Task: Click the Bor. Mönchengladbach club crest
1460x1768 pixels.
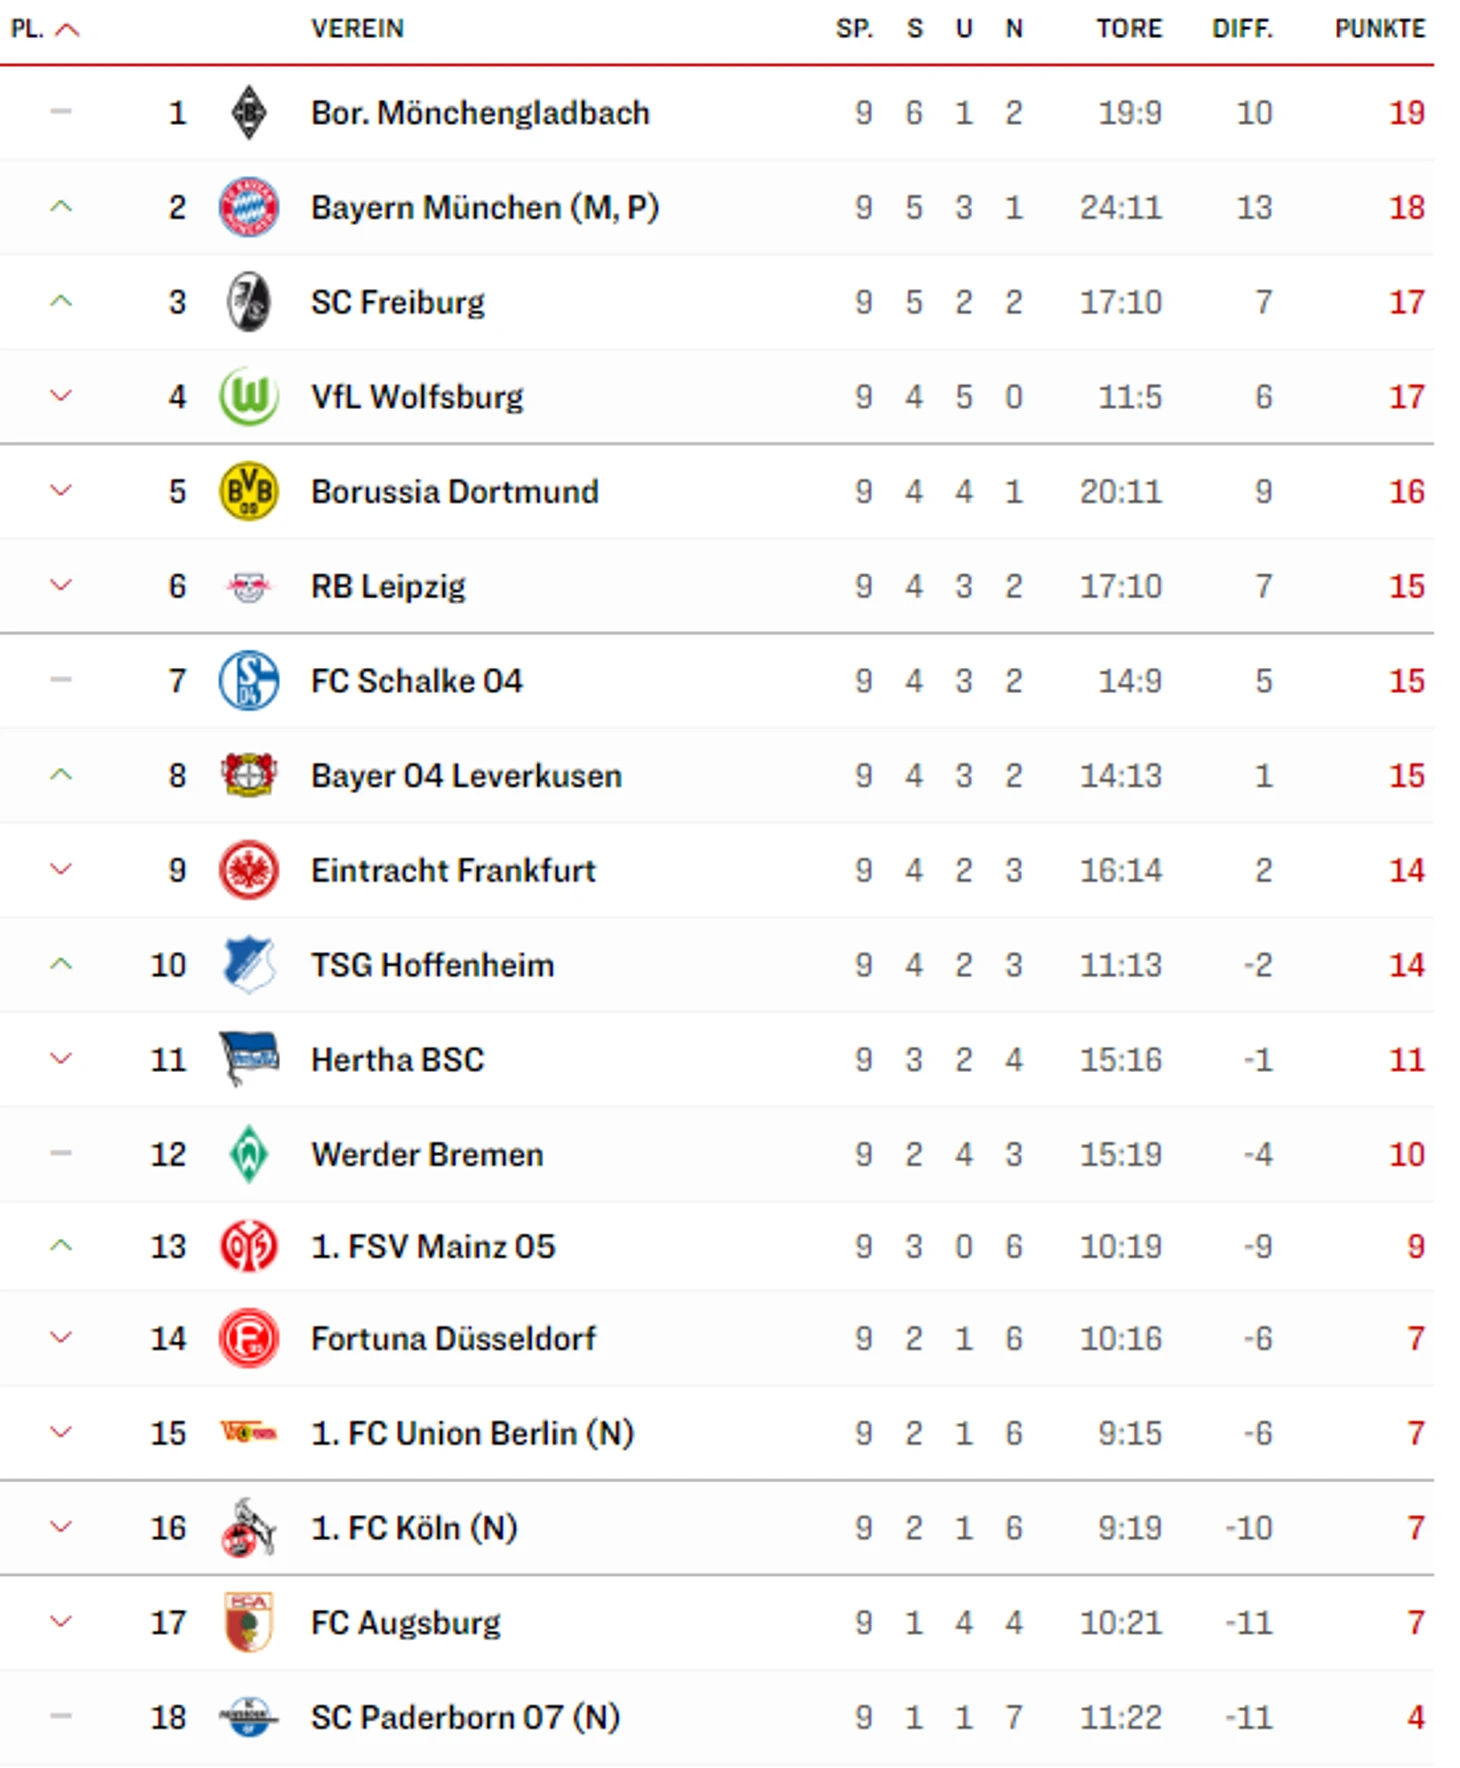Action: tap(248, 112)
